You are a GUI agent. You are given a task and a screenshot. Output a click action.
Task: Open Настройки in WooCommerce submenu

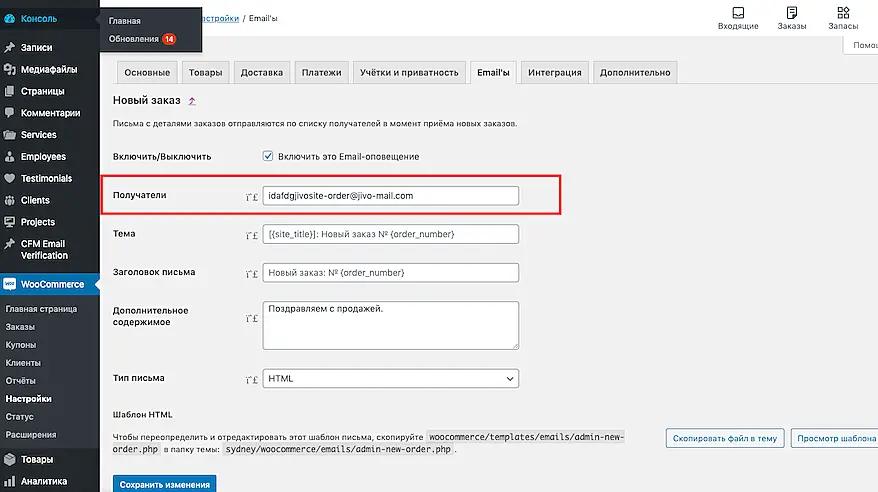[x=29, y=399]
